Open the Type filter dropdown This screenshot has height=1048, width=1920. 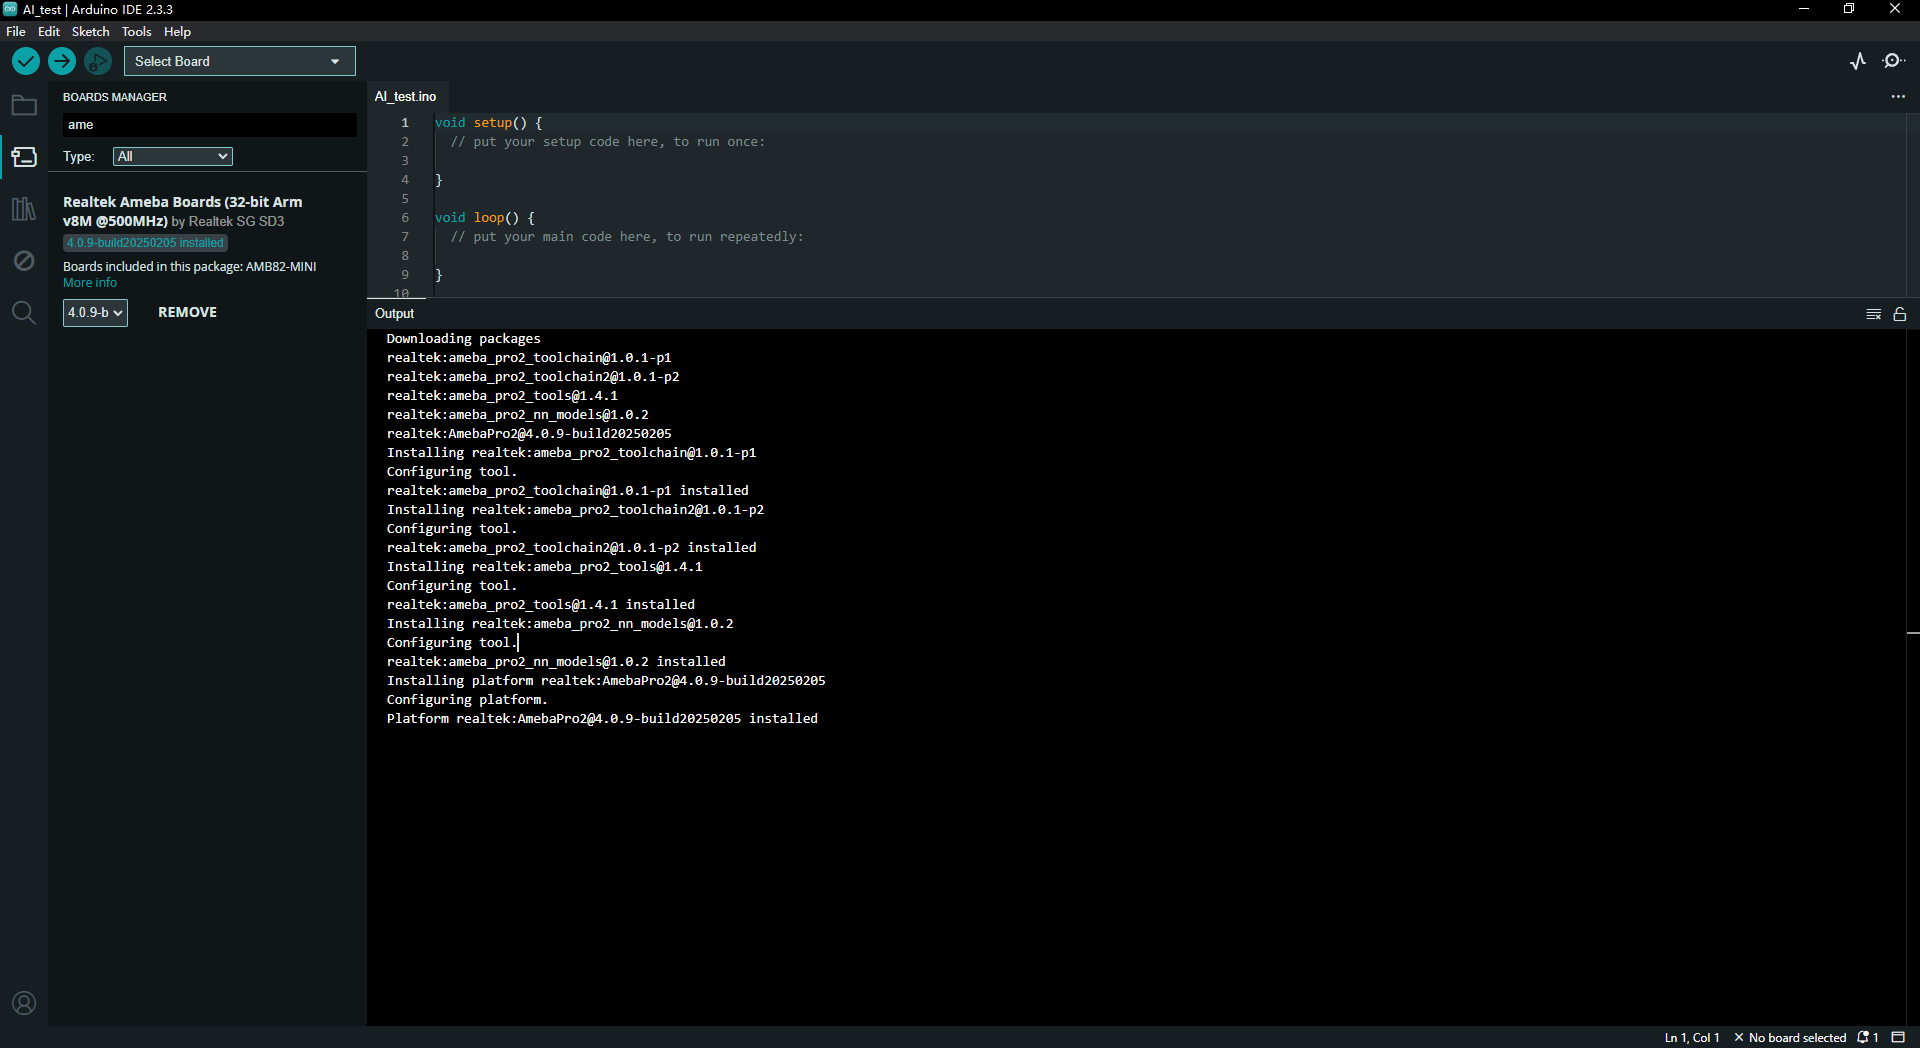[x=173, y=156]
